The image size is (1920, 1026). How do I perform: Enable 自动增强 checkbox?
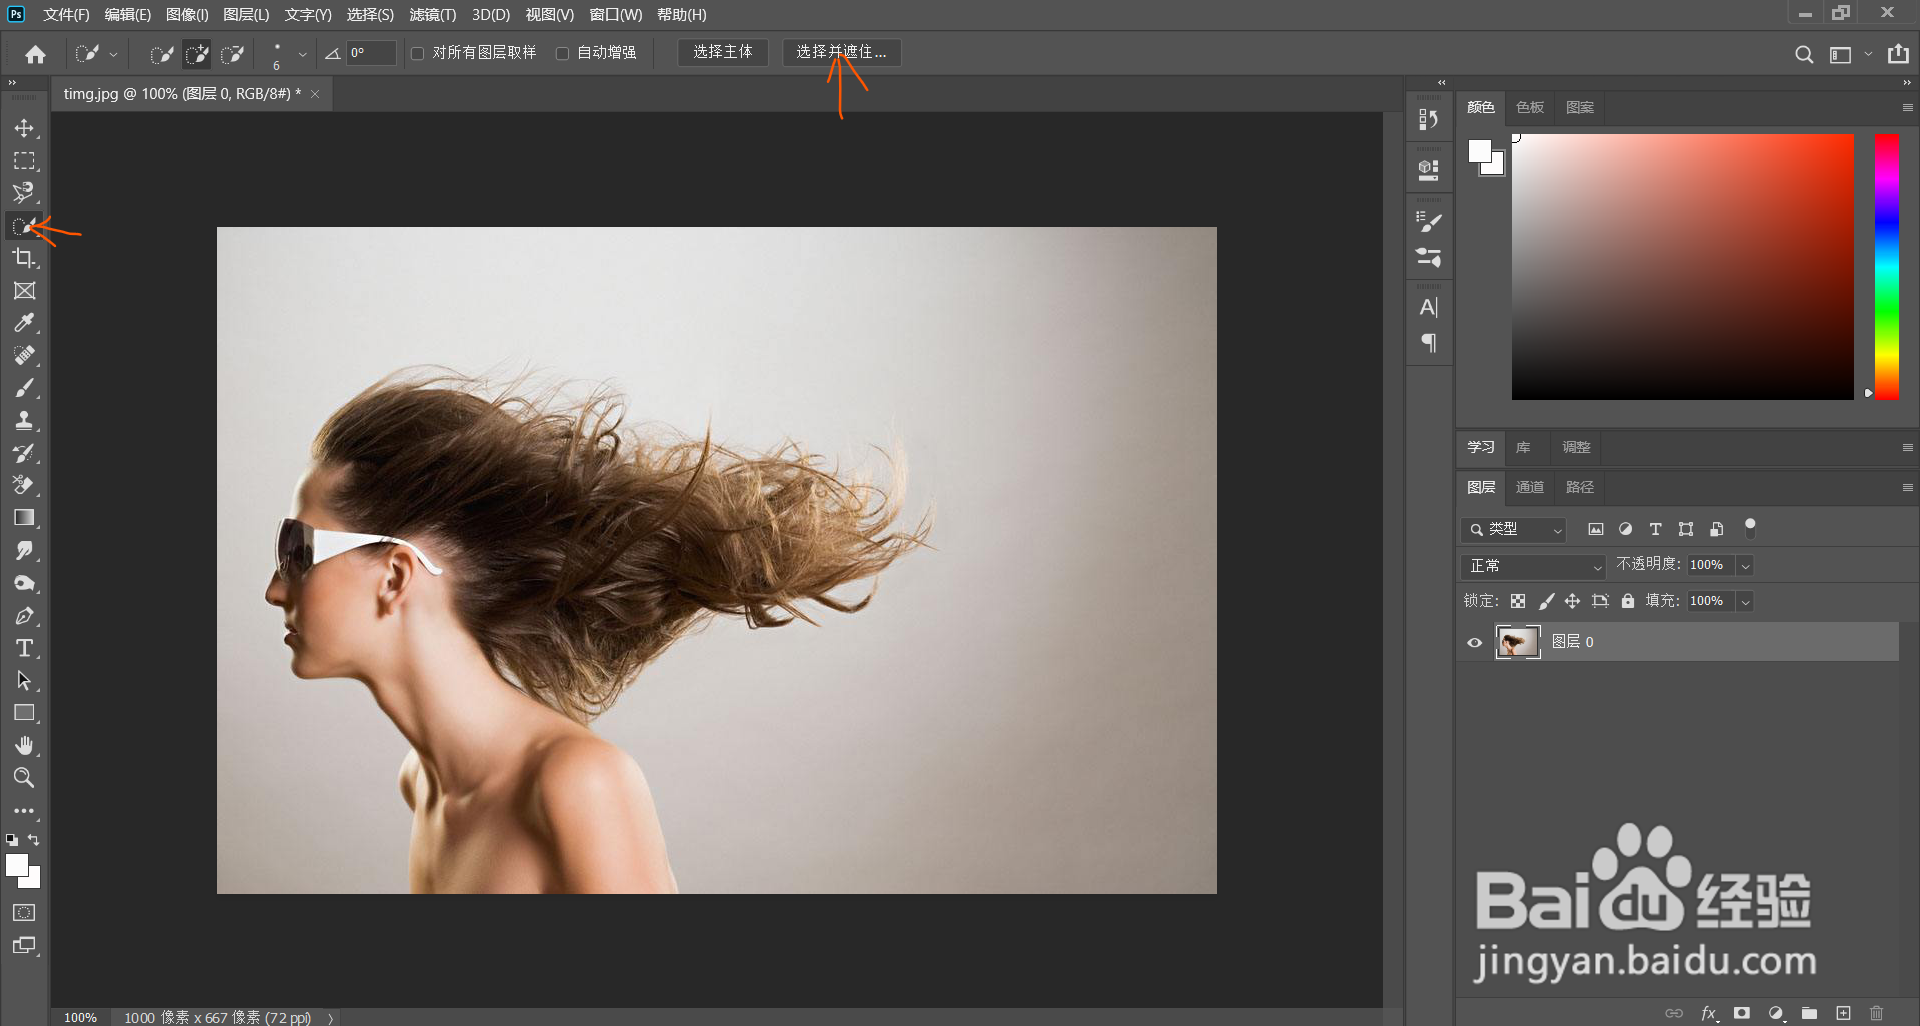pyautogui.click(x=562, y=53)
